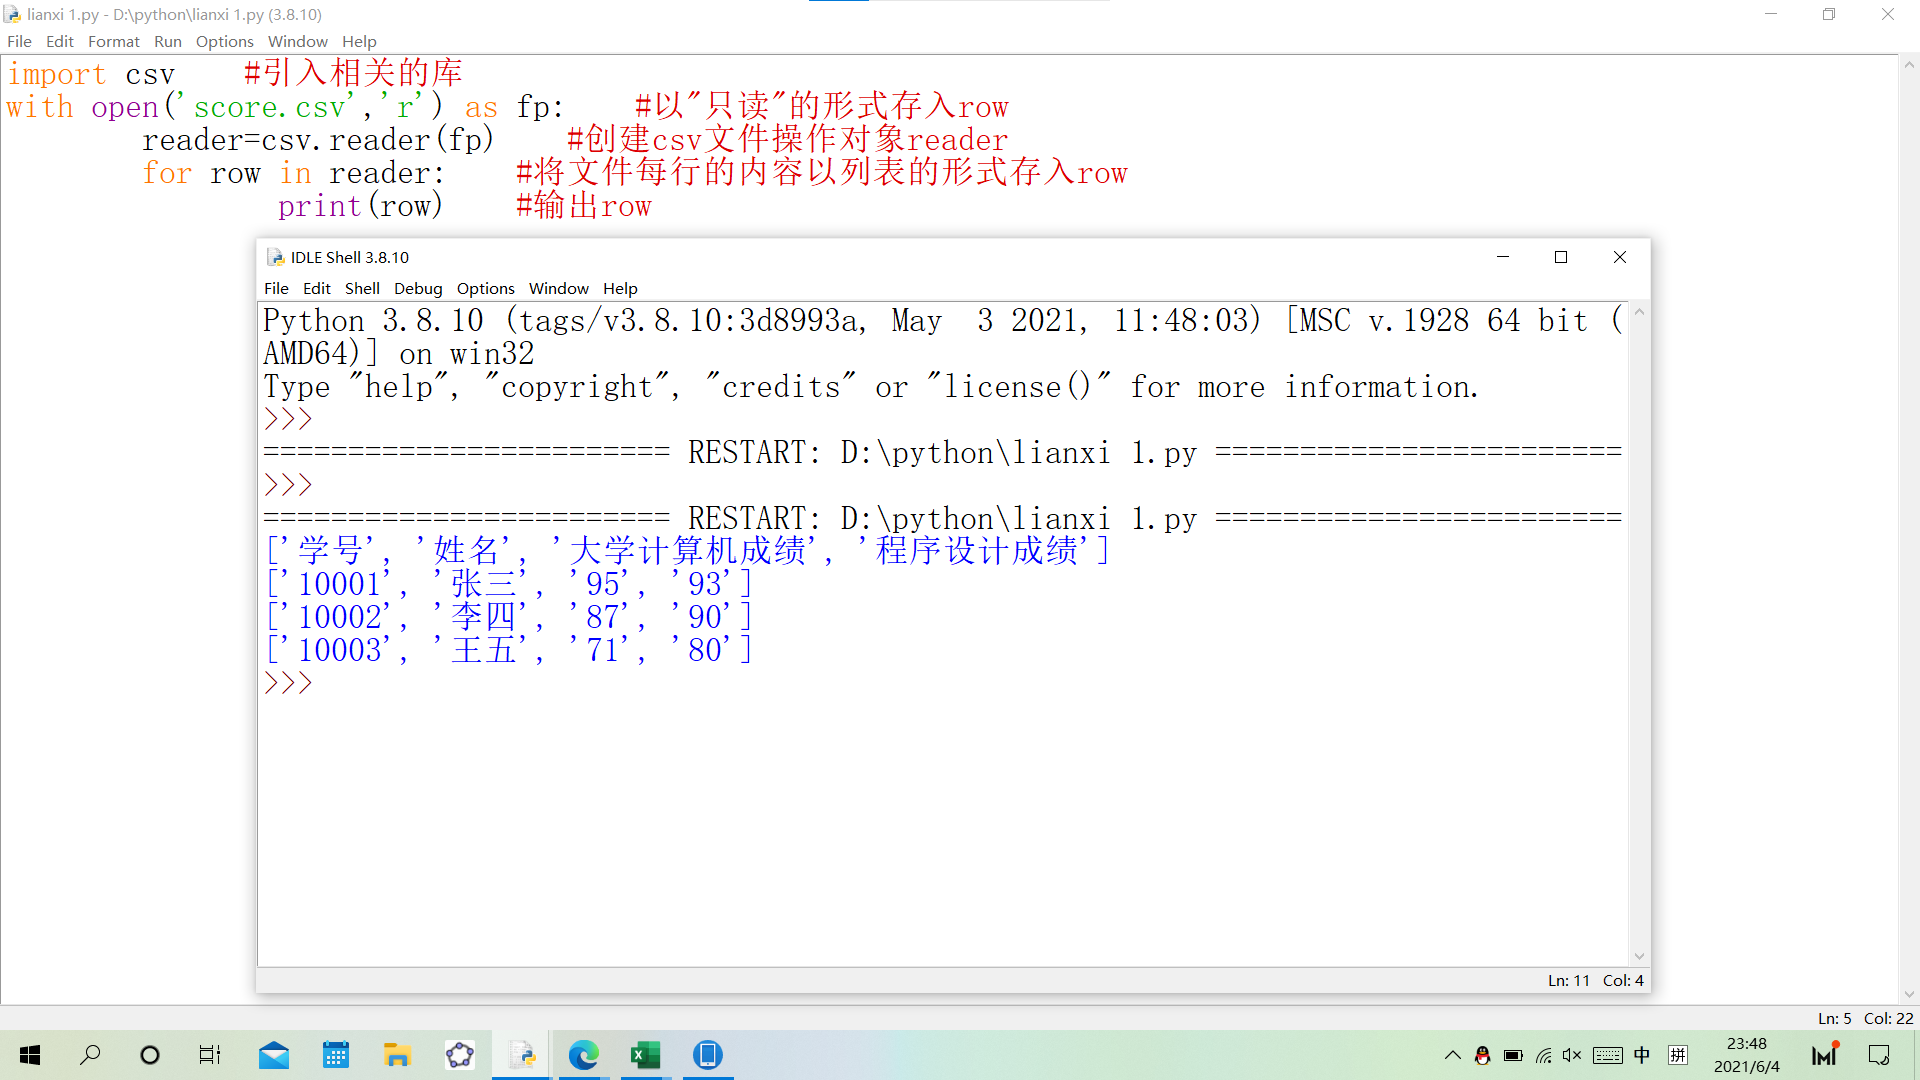Click IDLE Shell vertical scrollbar
The image size is (1920, 1080).
tap(1638, 633)
